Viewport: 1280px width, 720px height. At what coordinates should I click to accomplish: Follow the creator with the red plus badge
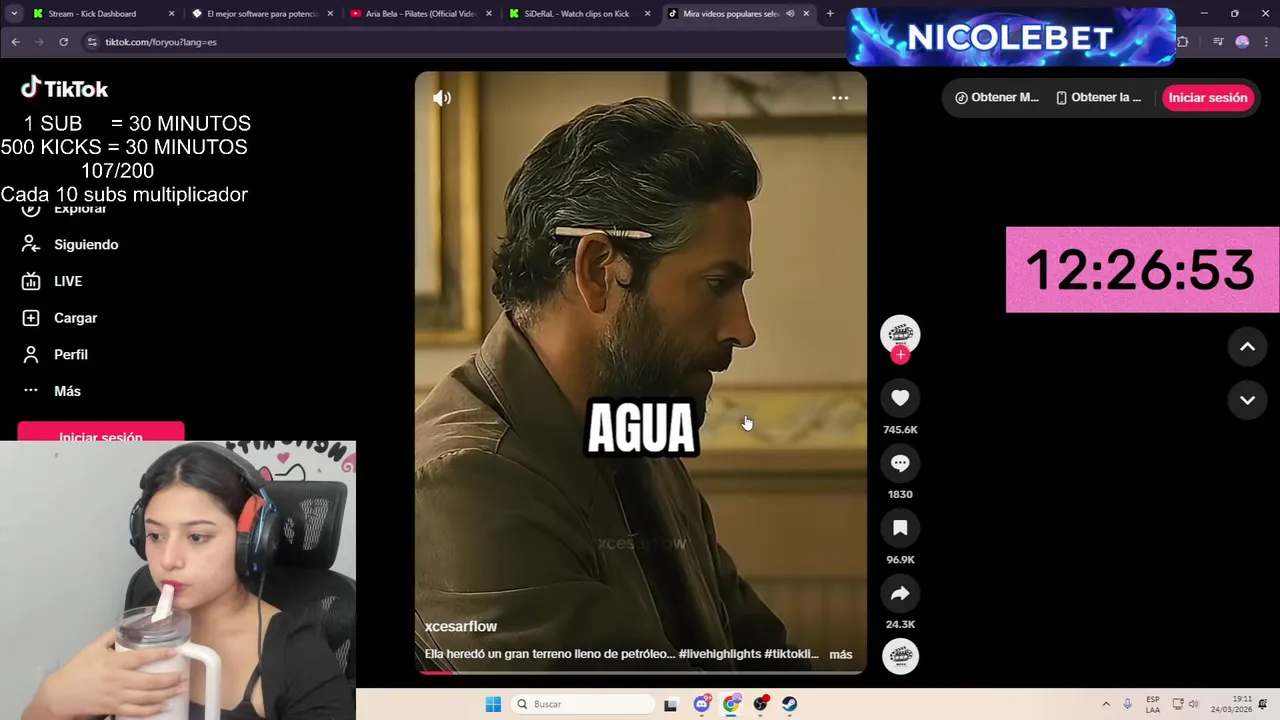(x=900, y=355)
